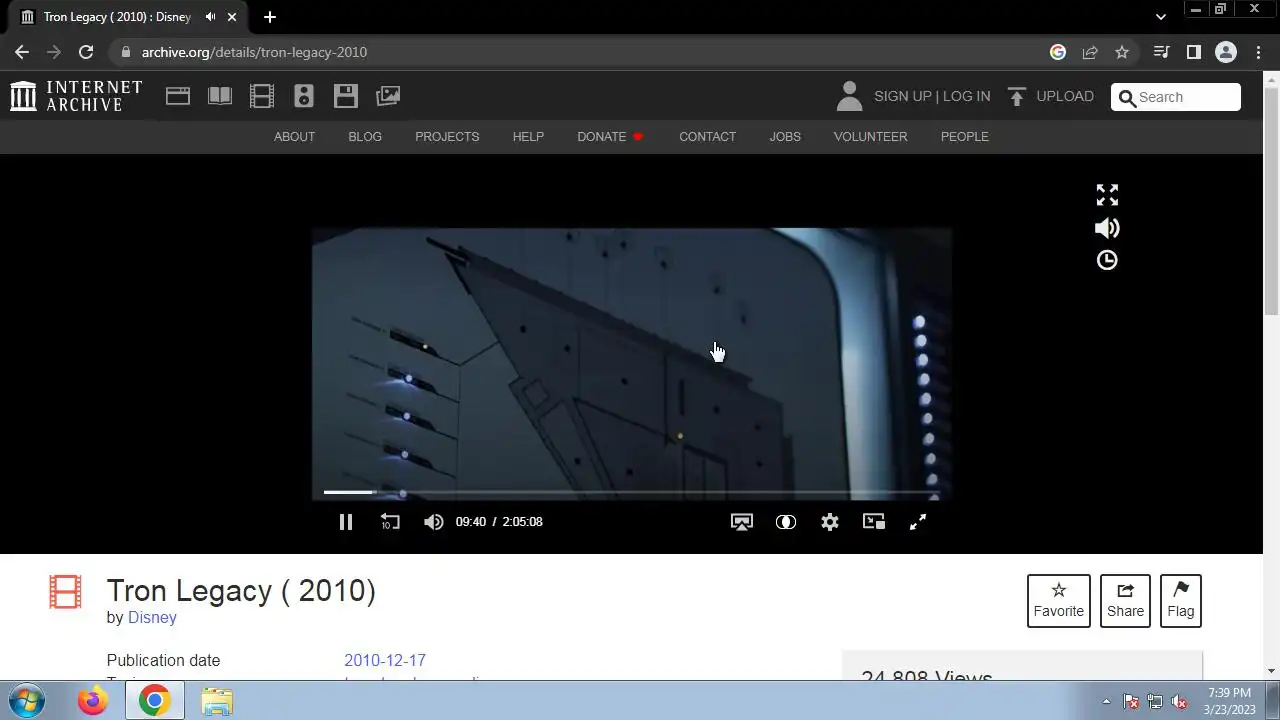
Task: Click SIGN UP | LOG IN link
Action: point(932,96)
